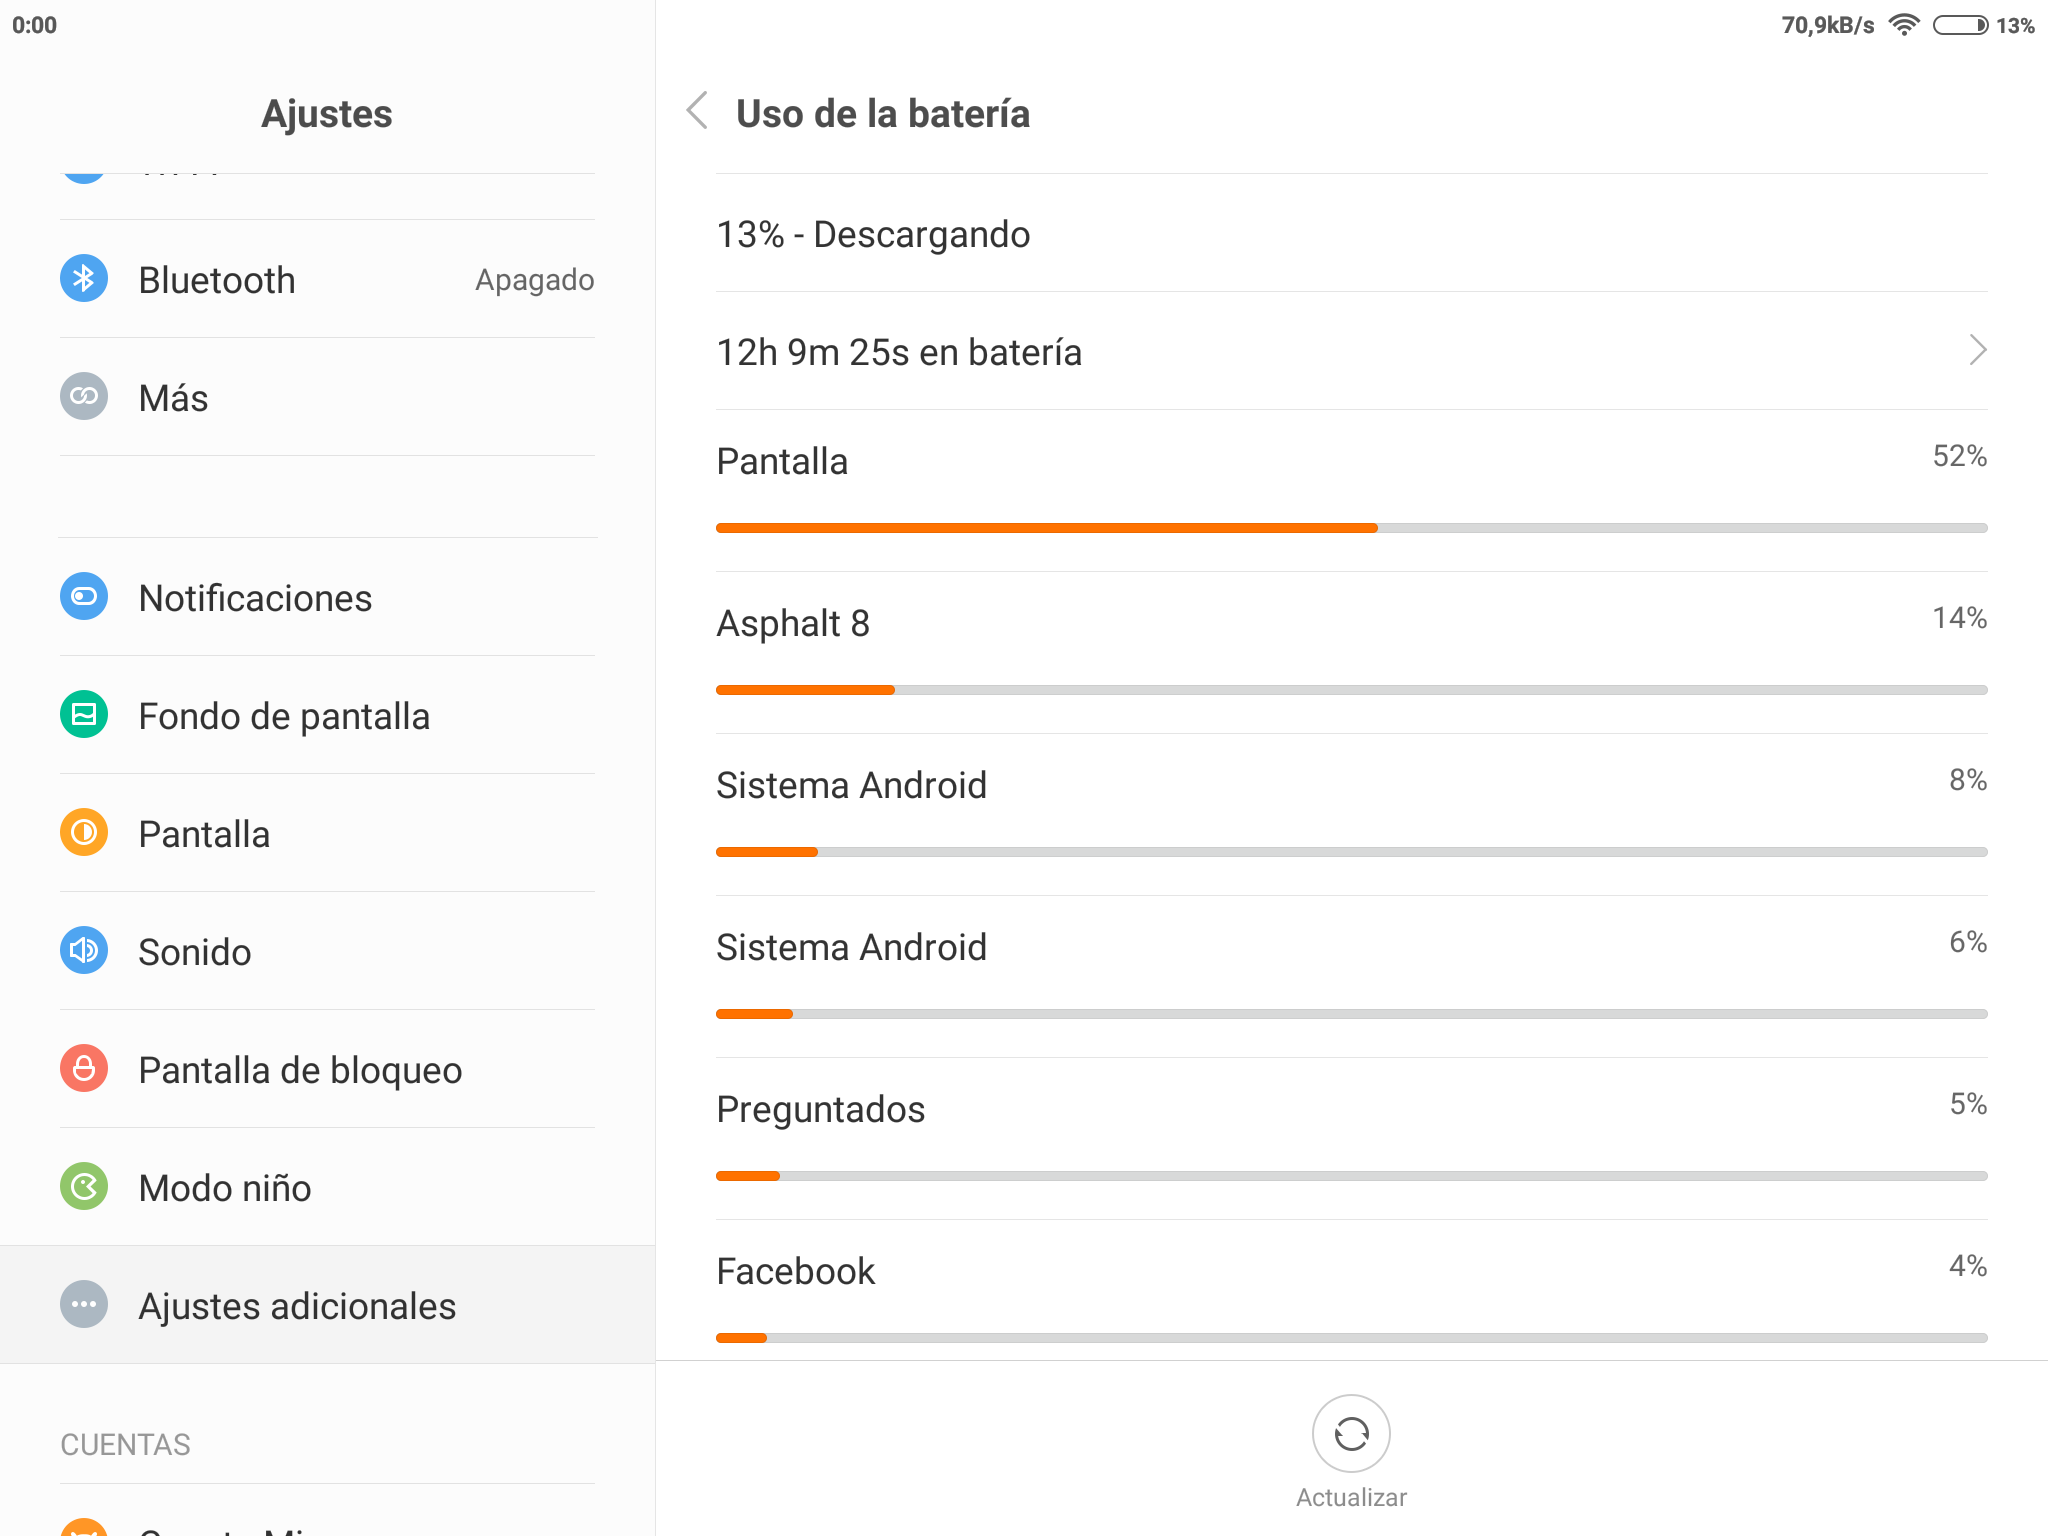Go back using the arrow by Uso de la batería
This screenshot has width=2048, height=1536.
tap(698, 111)
